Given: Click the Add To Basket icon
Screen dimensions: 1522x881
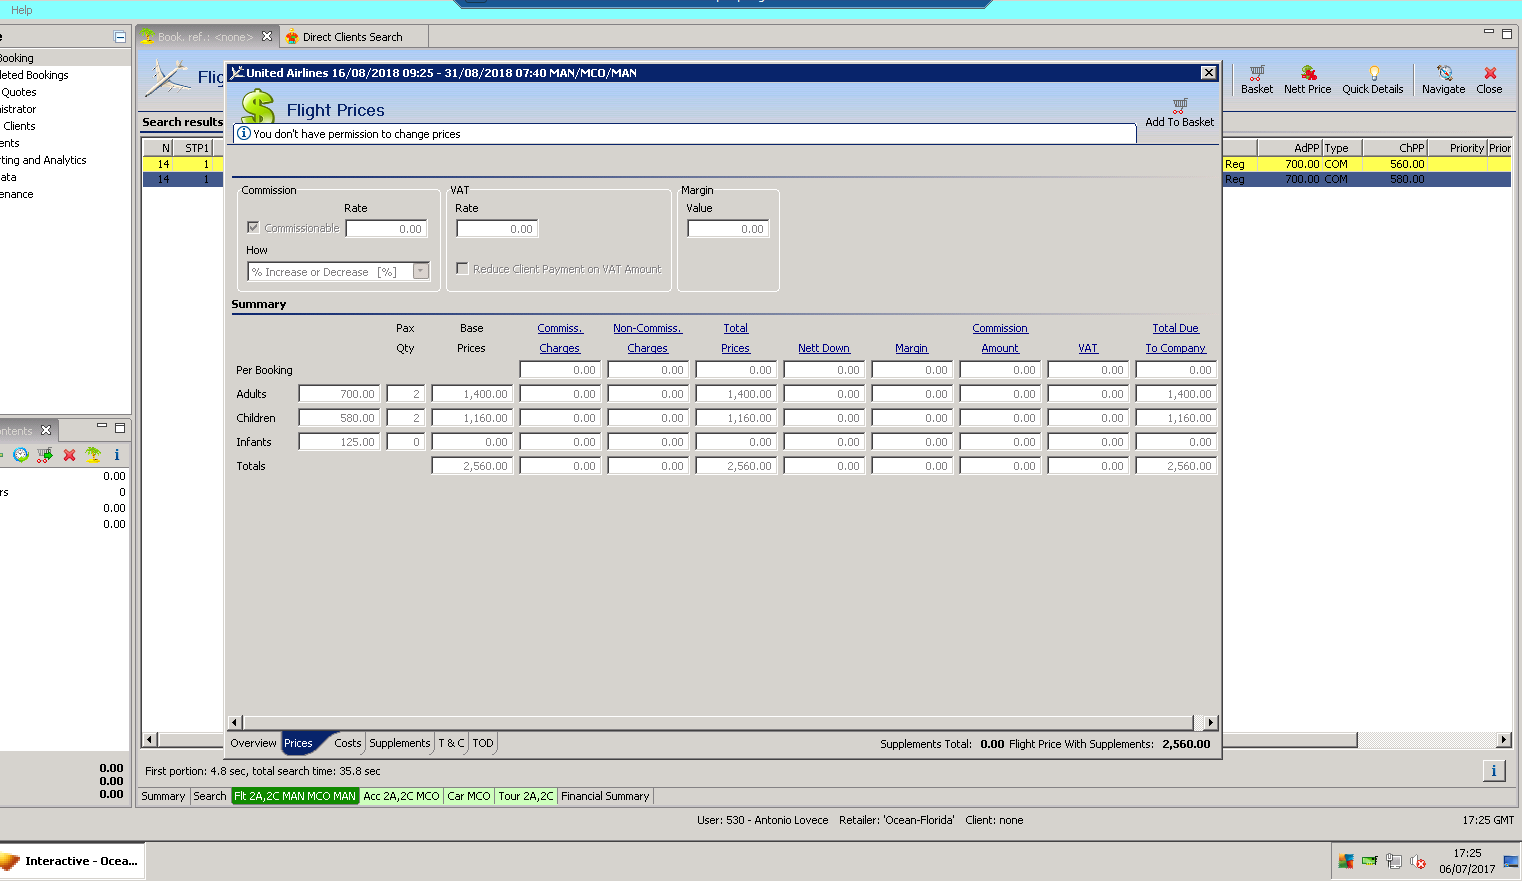Looking at the screenshot, I should [1180, 106].
